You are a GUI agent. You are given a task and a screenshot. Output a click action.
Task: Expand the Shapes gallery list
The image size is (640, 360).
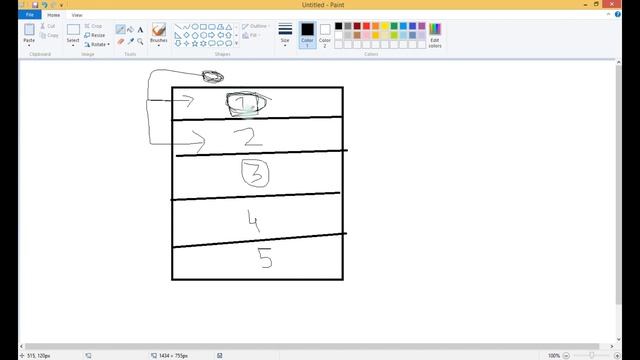236,43
